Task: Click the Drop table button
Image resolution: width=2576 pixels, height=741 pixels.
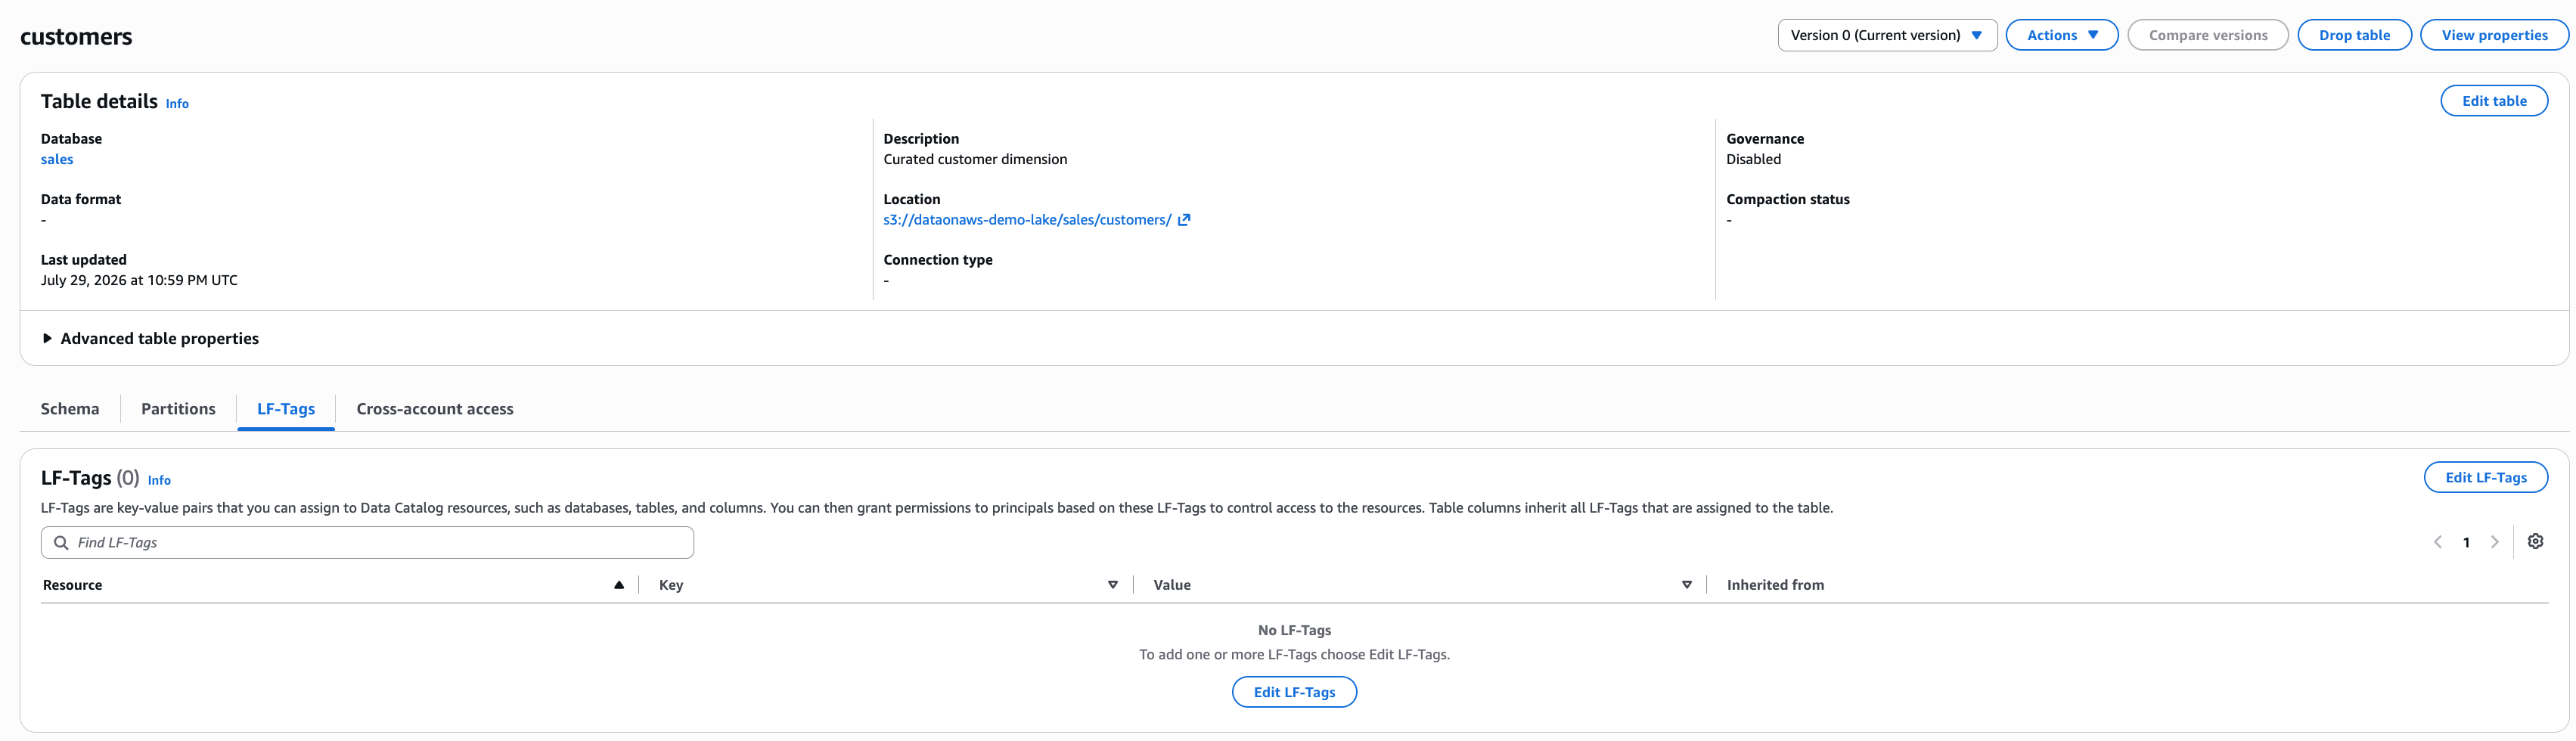Action: 2354,35
